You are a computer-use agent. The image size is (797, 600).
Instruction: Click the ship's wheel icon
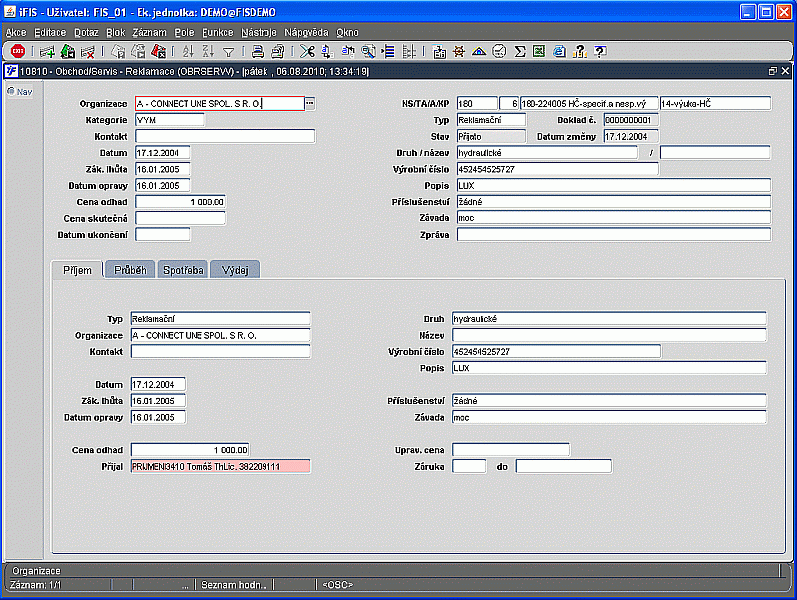[x=459, y=51]
